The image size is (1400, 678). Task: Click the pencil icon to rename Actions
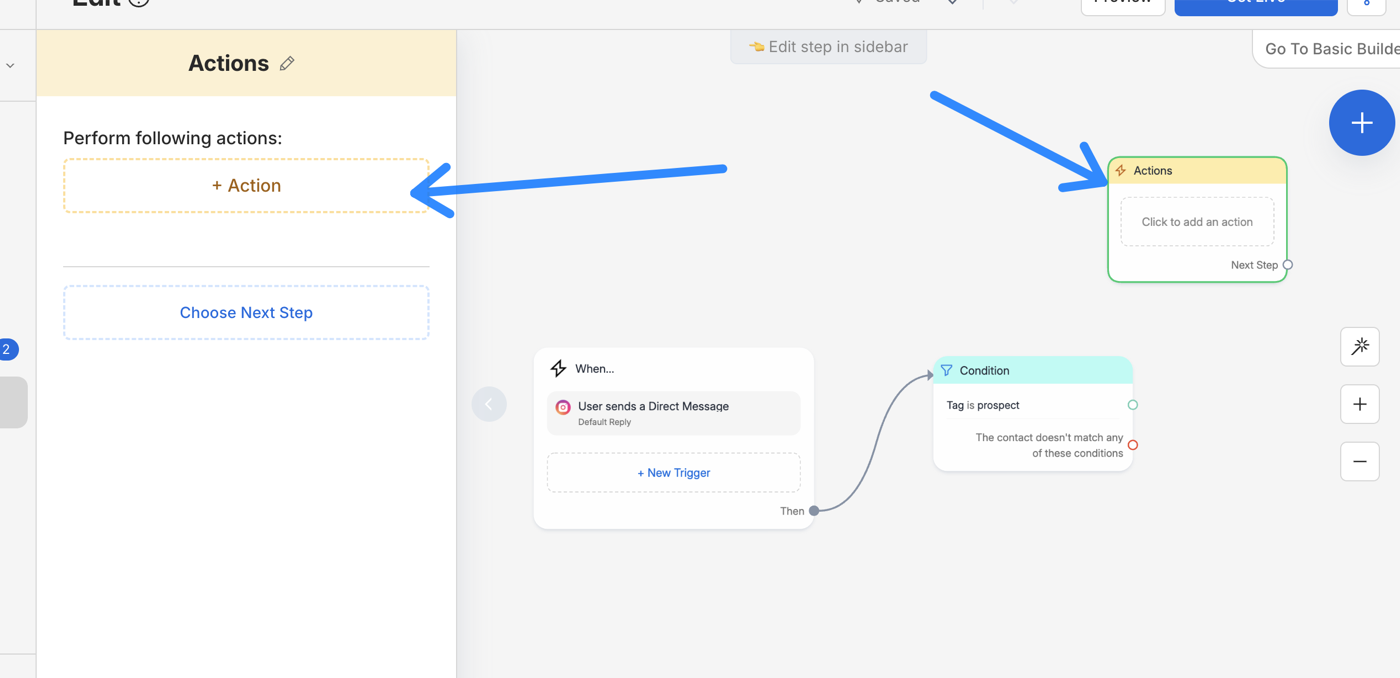pos(287,63)
